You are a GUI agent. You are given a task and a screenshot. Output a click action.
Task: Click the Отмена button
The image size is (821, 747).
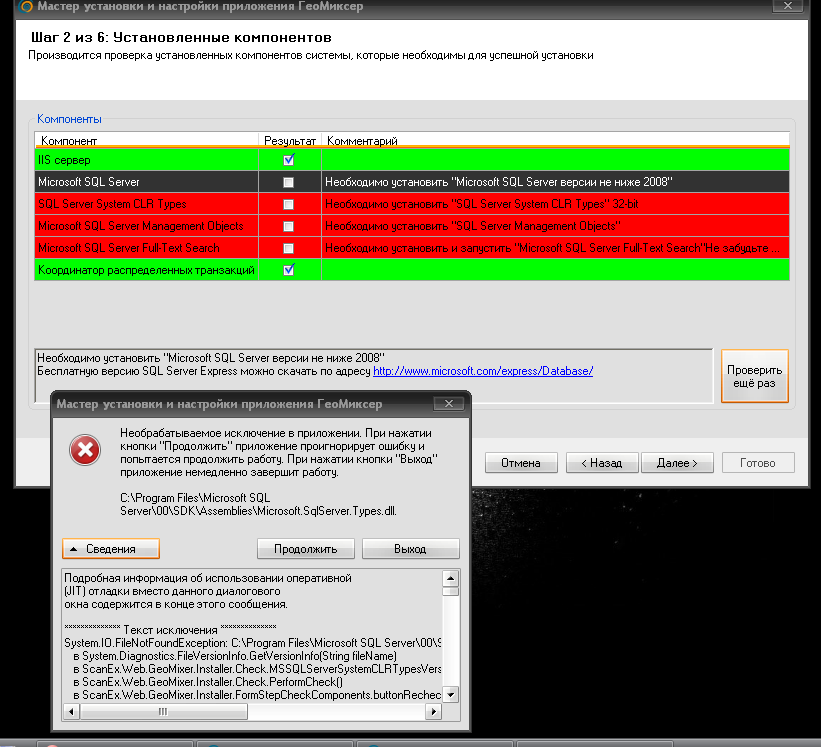pos(521,463)
